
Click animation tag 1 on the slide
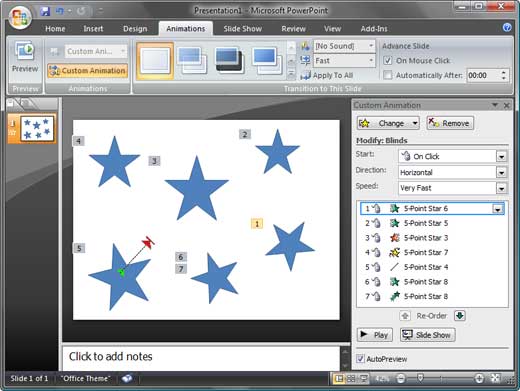point(257,224)
